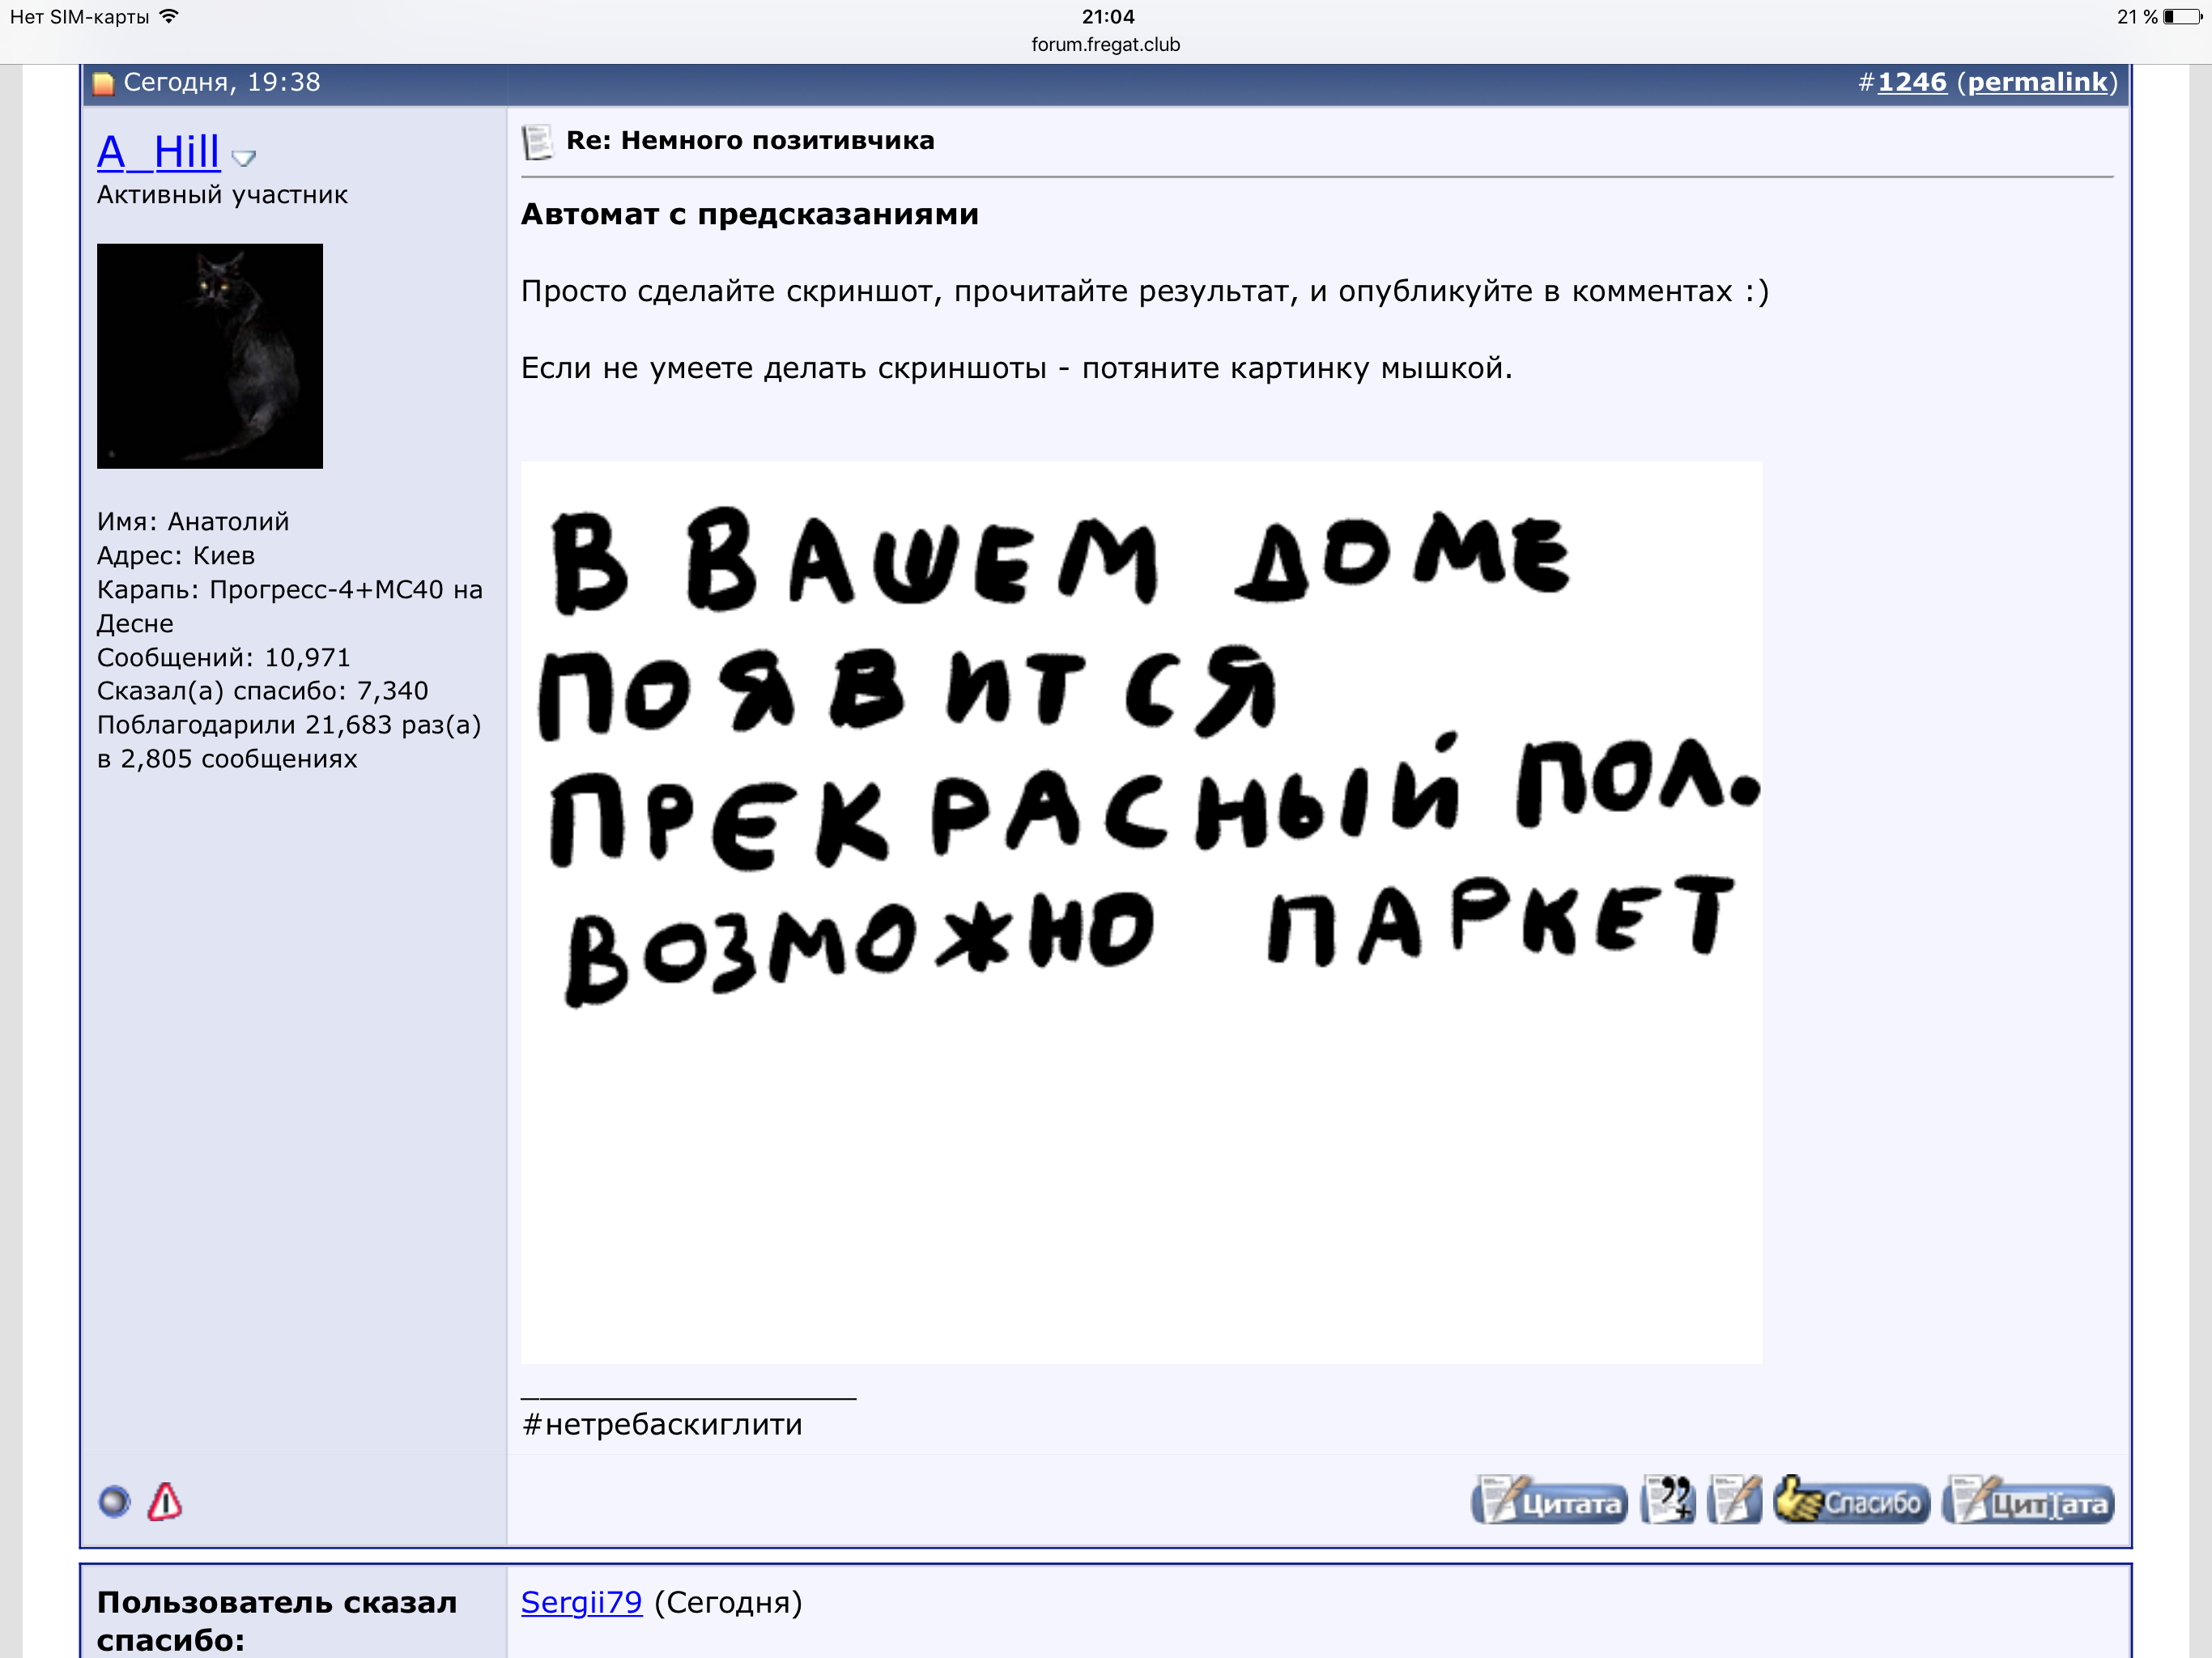Open A_Hill username profile menu

click(158, 152)
